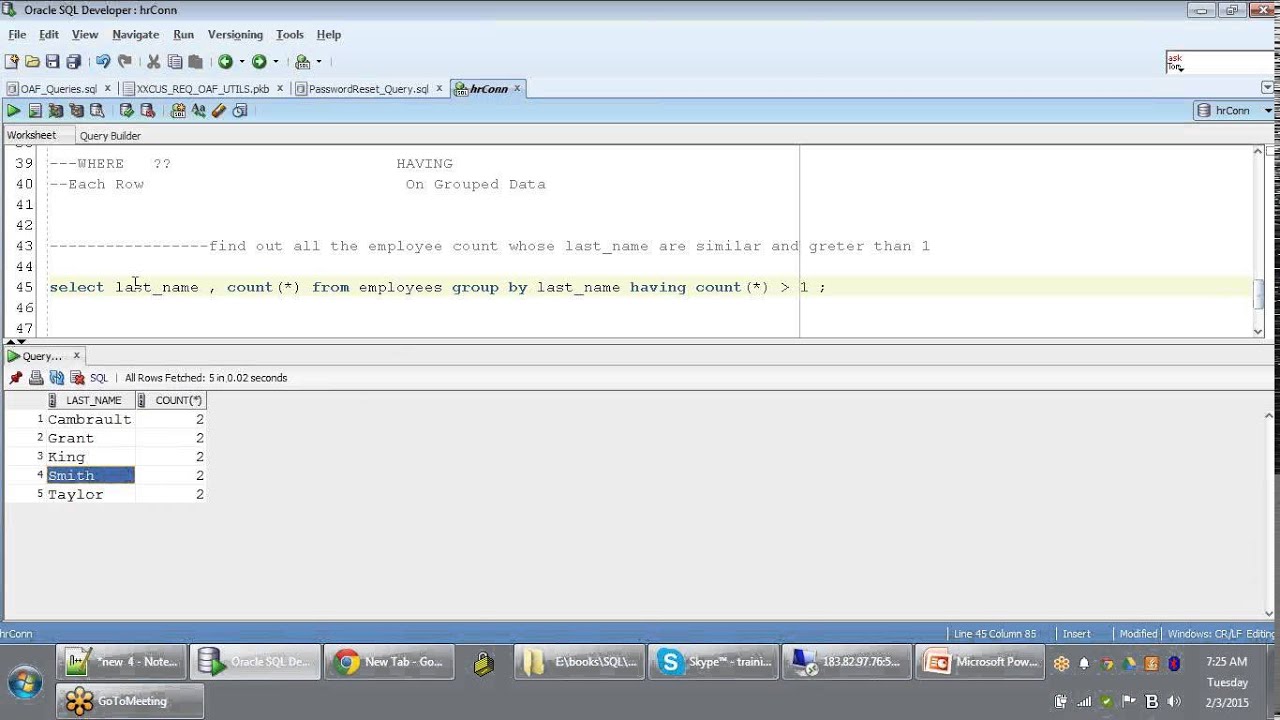Switch to PasswordReset_Query.sql tab
The image size is (1280, 720).
point(368,89)
